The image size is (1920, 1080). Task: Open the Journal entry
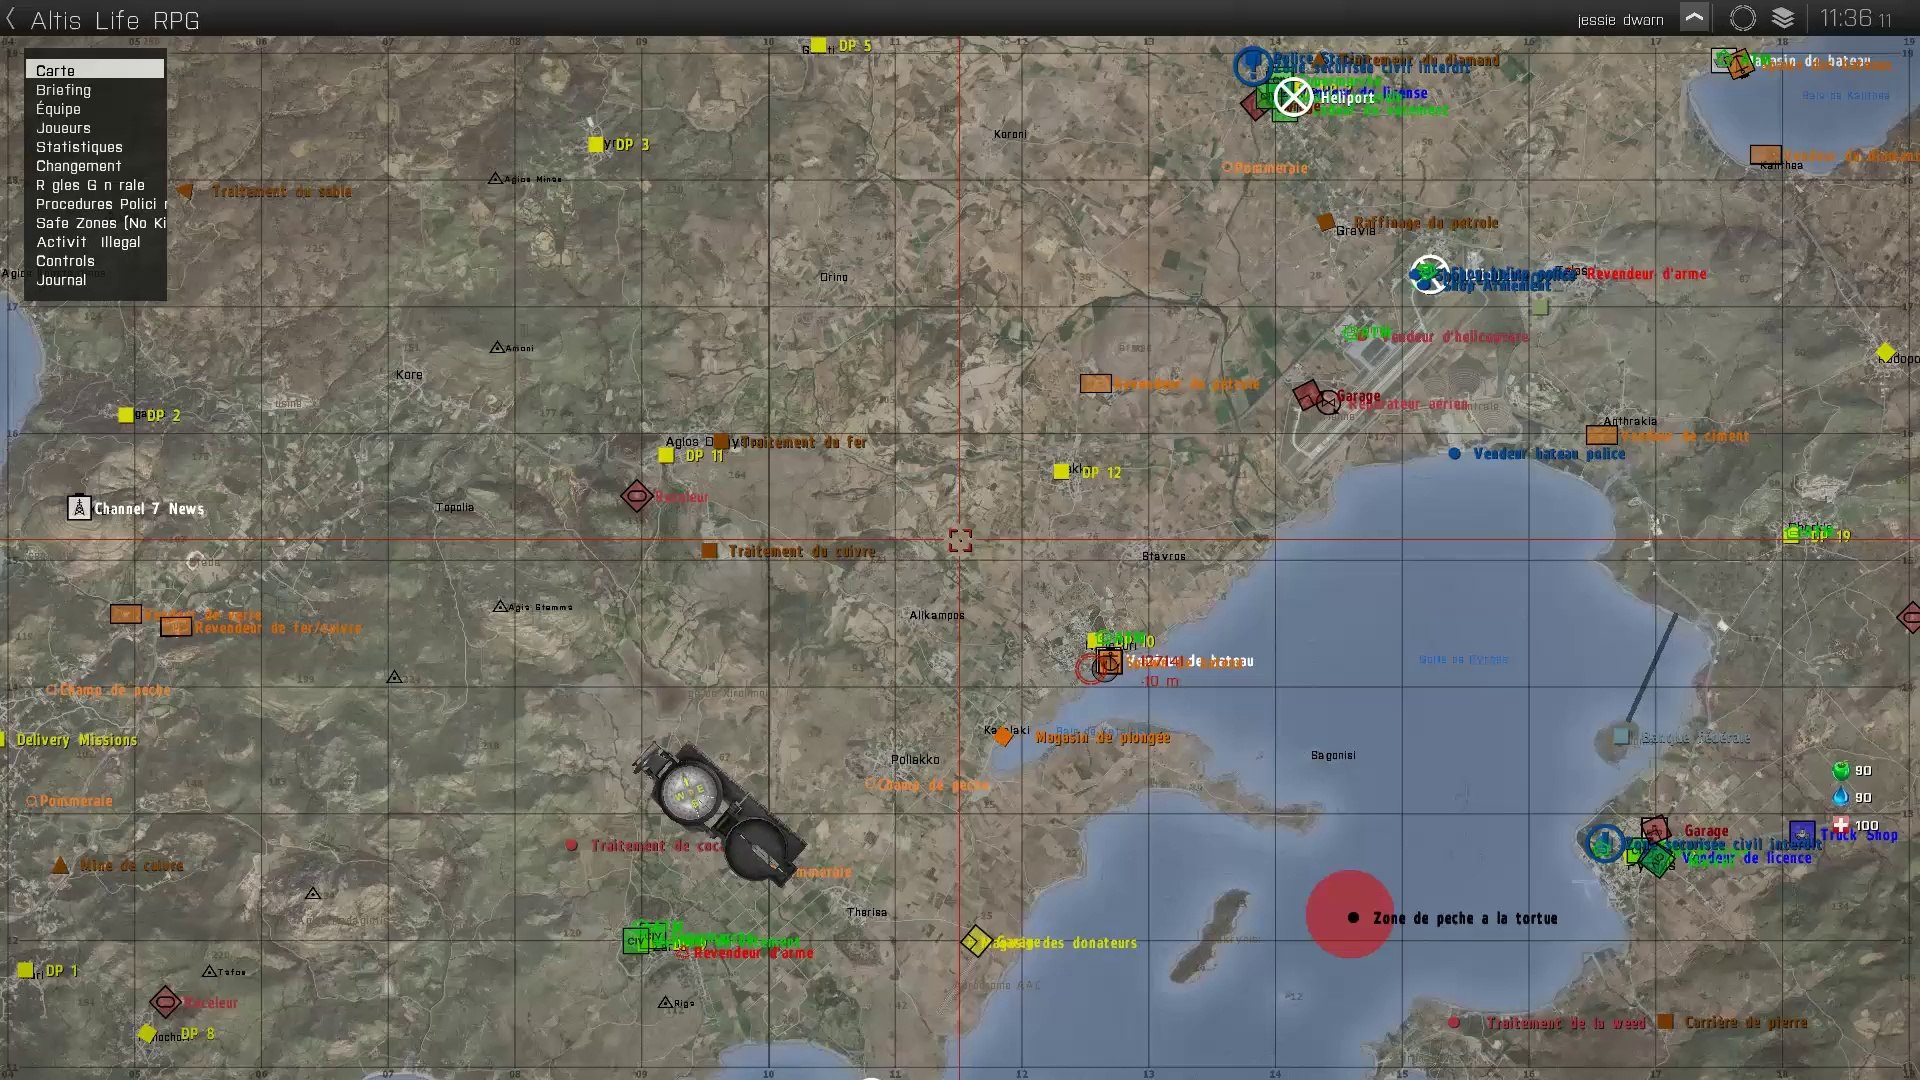[61, 280]
